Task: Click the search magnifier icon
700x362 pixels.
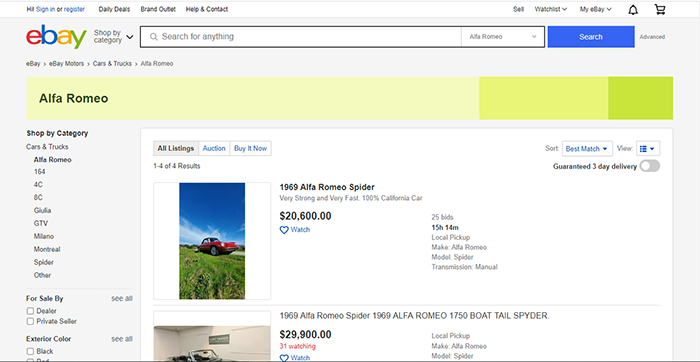Action: click(x=154, y=37)
